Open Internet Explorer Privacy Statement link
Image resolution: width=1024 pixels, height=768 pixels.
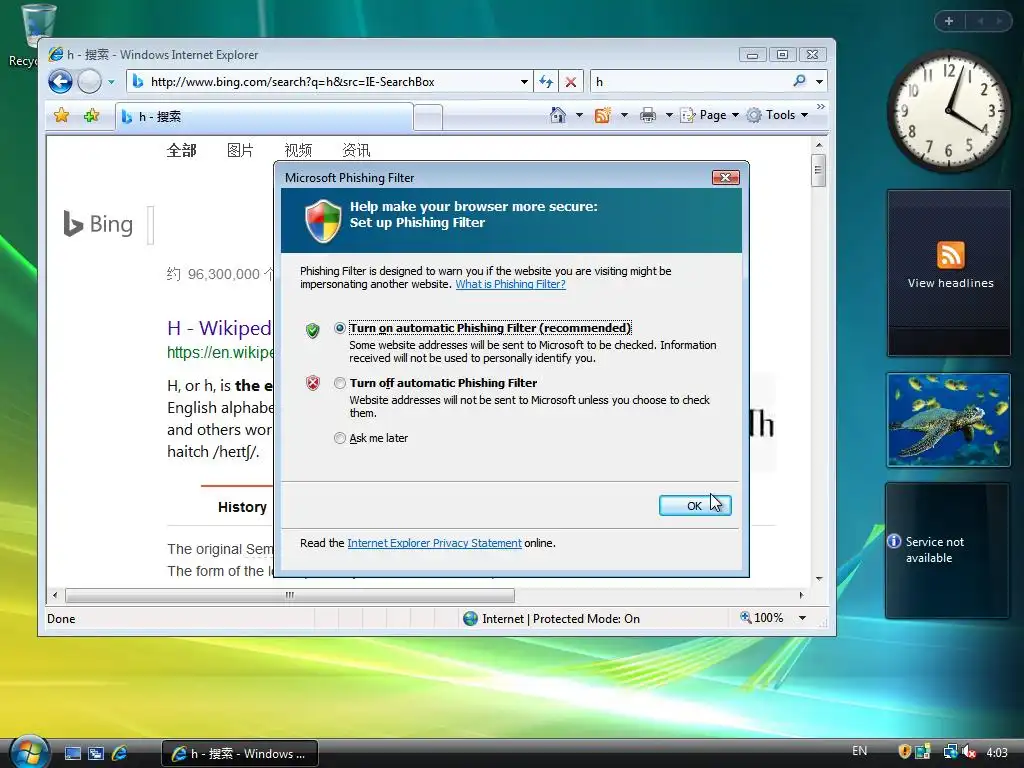[x=434, y=543]
